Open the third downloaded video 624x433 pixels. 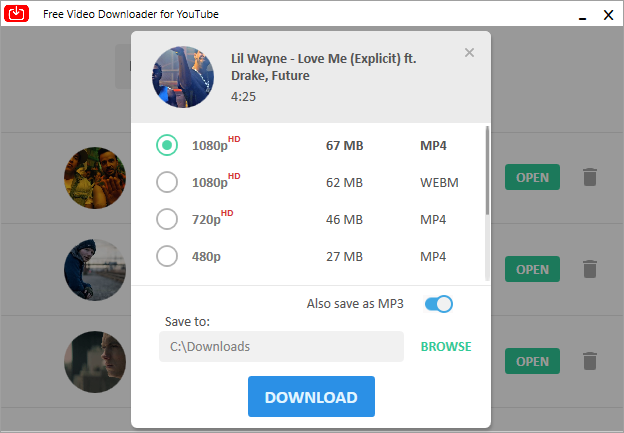[x=532, y=361]
